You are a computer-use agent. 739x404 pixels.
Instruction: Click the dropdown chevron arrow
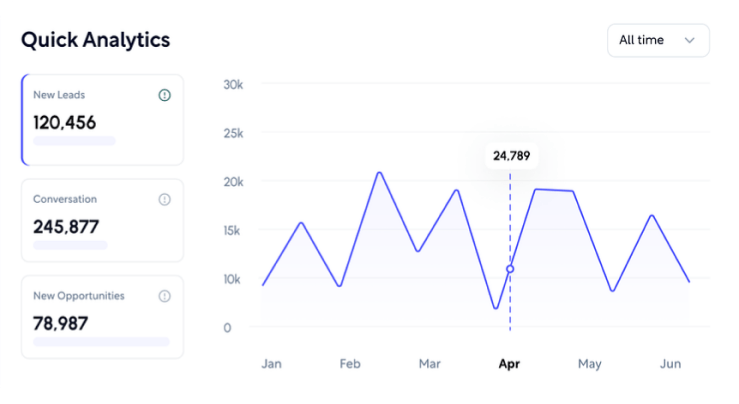click(689, 40)
